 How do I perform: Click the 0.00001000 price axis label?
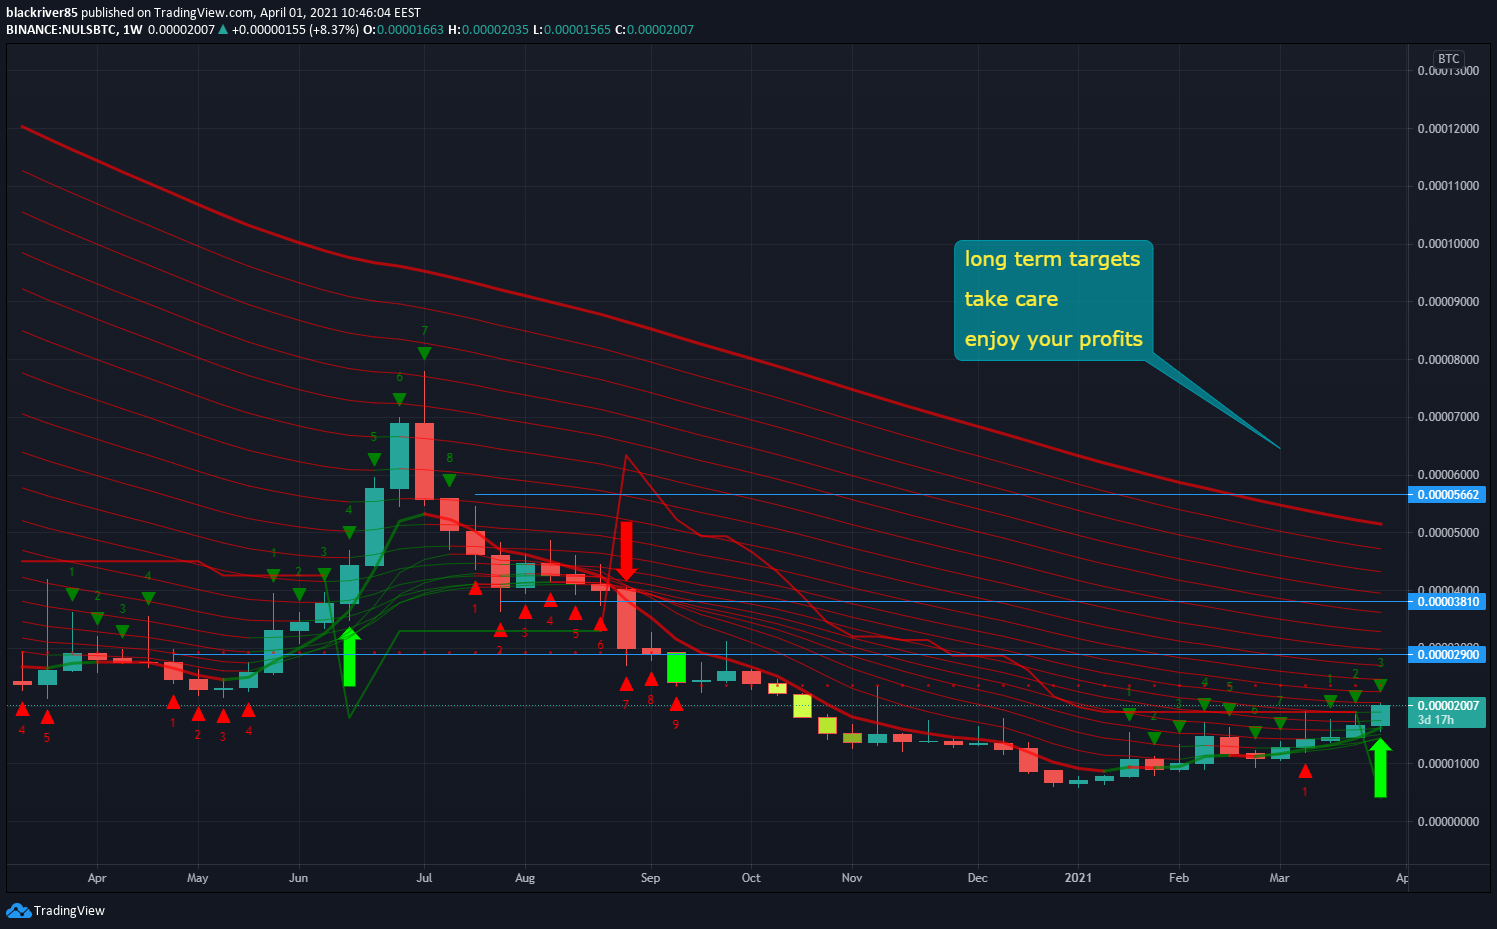[1448, 764]
